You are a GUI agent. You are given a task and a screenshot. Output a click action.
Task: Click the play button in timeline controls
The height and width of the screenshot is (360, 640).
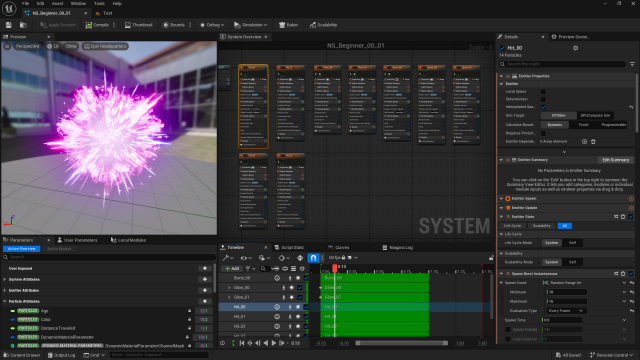click(274, 343)
